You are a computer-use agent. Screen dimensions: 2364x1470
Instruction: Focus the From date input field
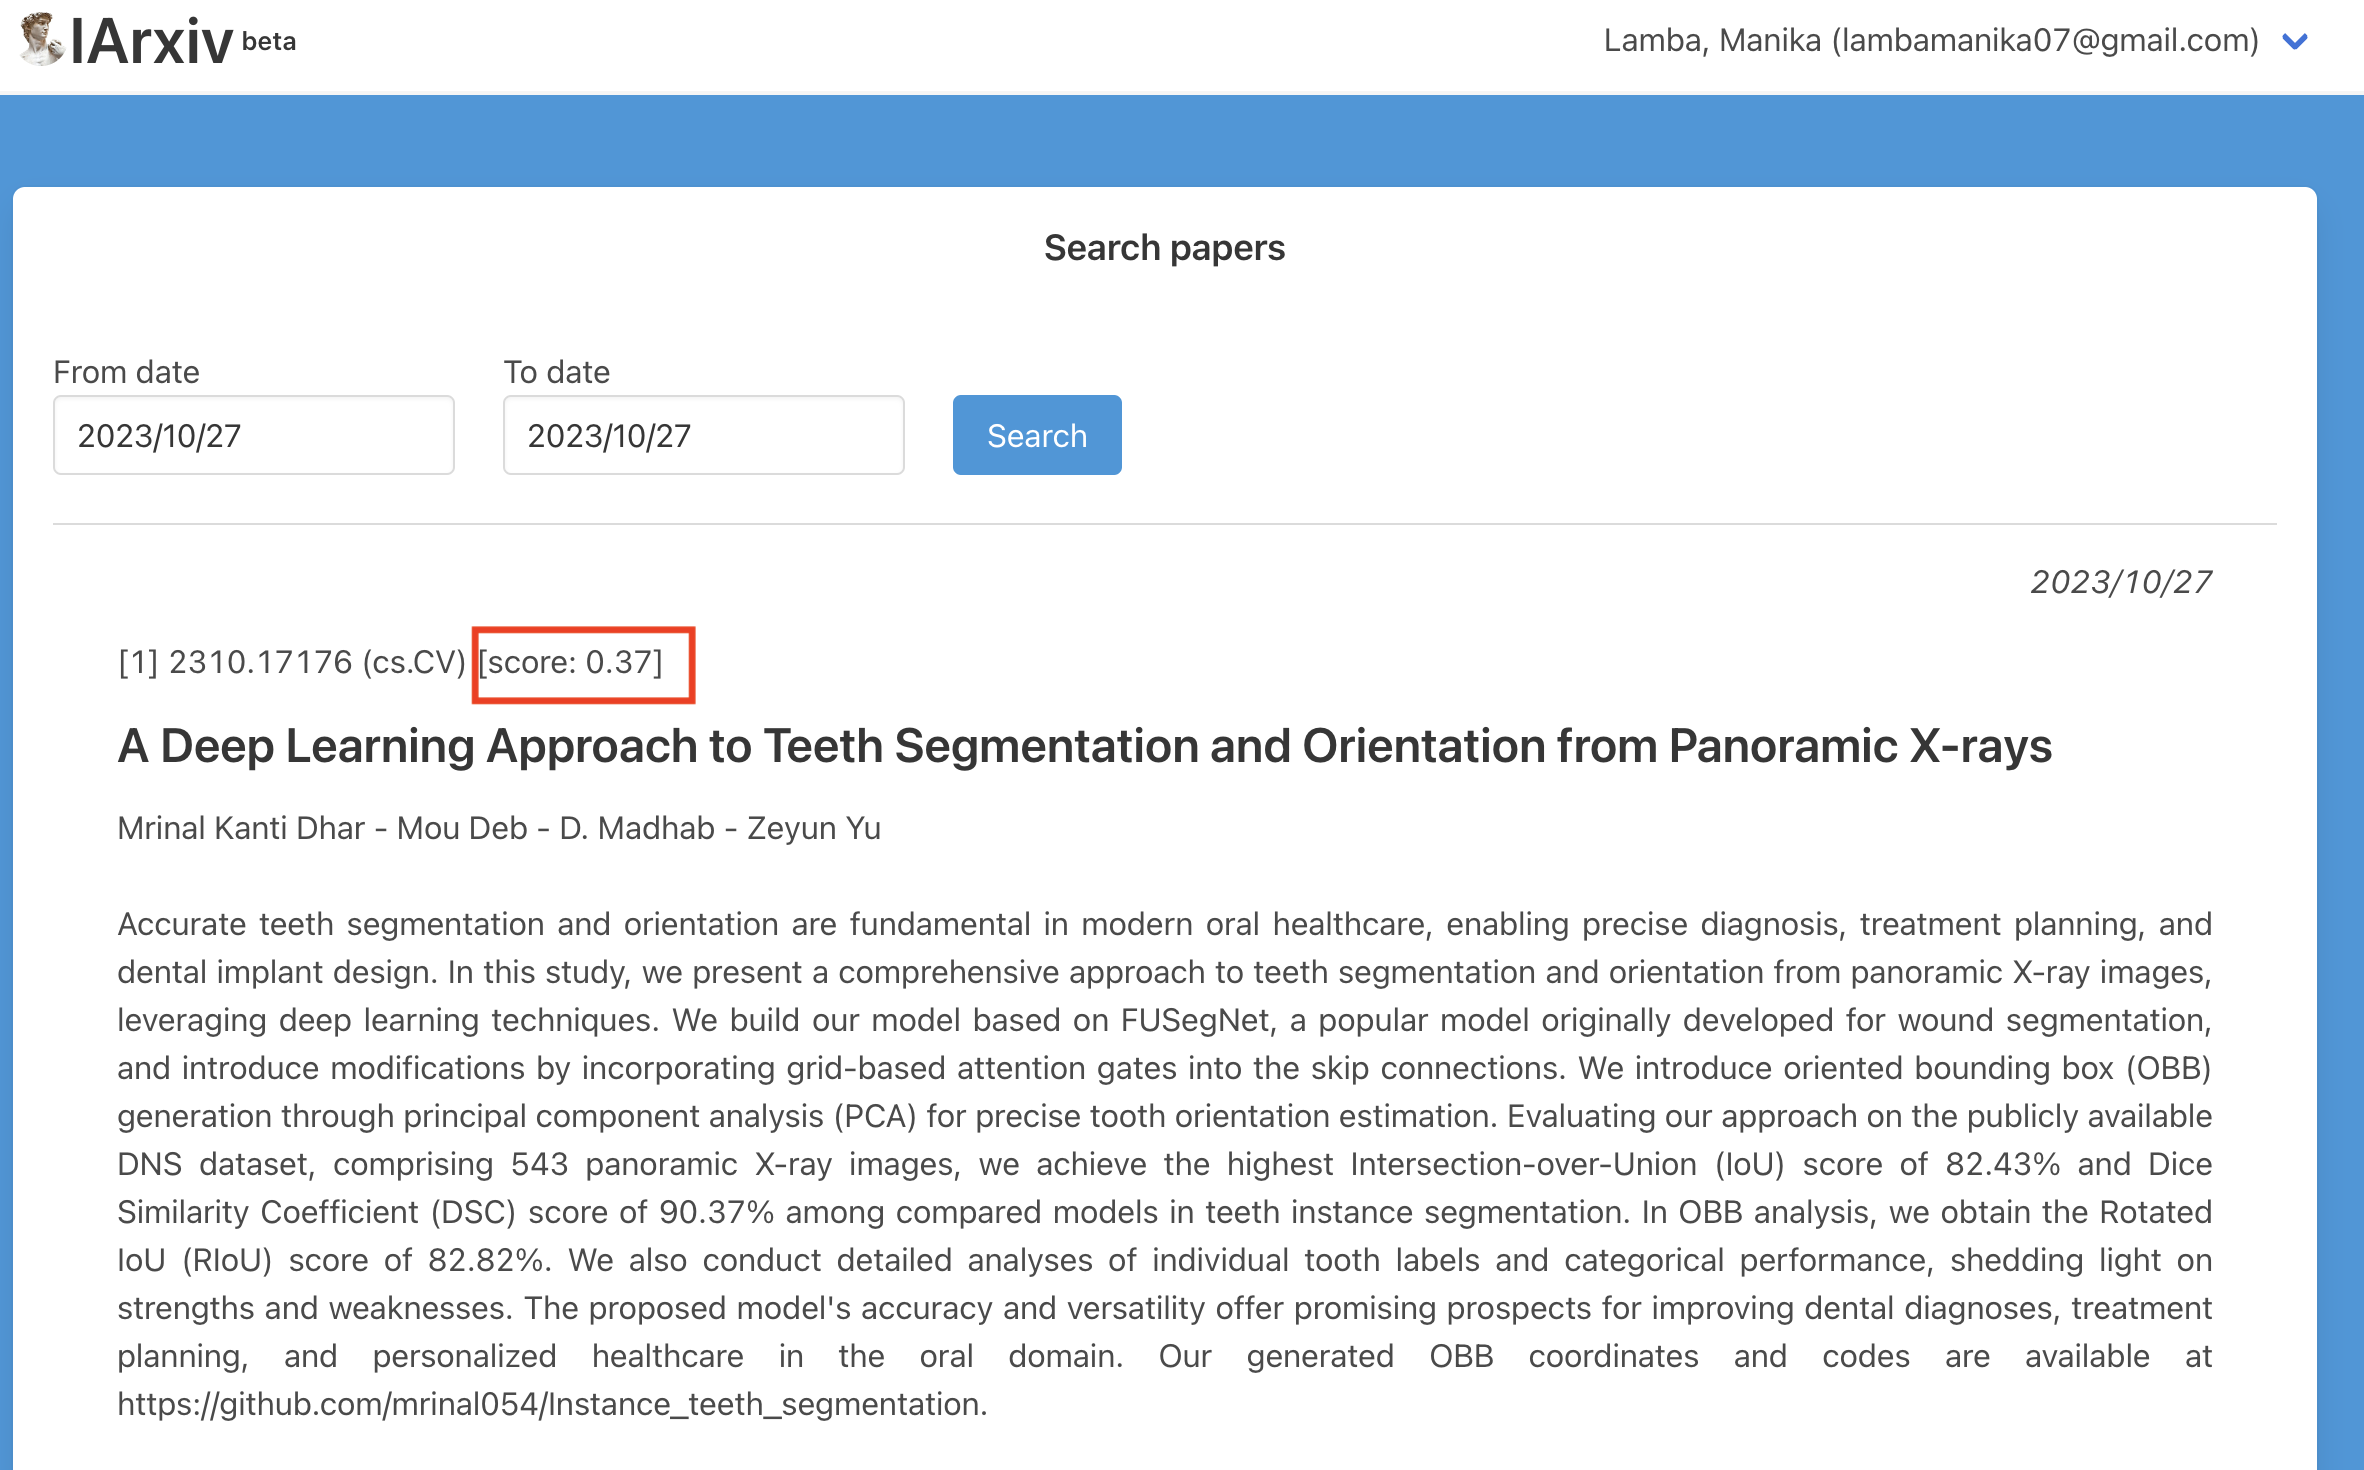point(254,435)
